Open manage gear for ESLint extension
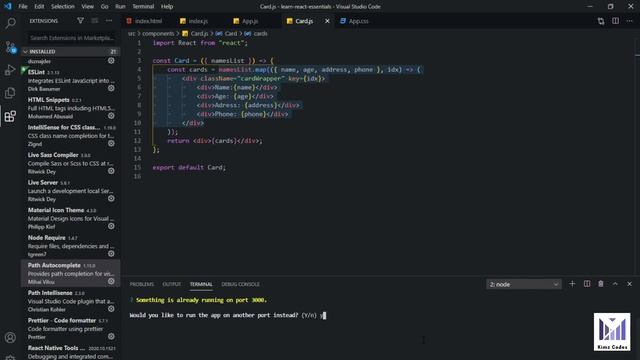This screenshot has height=360, width=640. [111, 88]
